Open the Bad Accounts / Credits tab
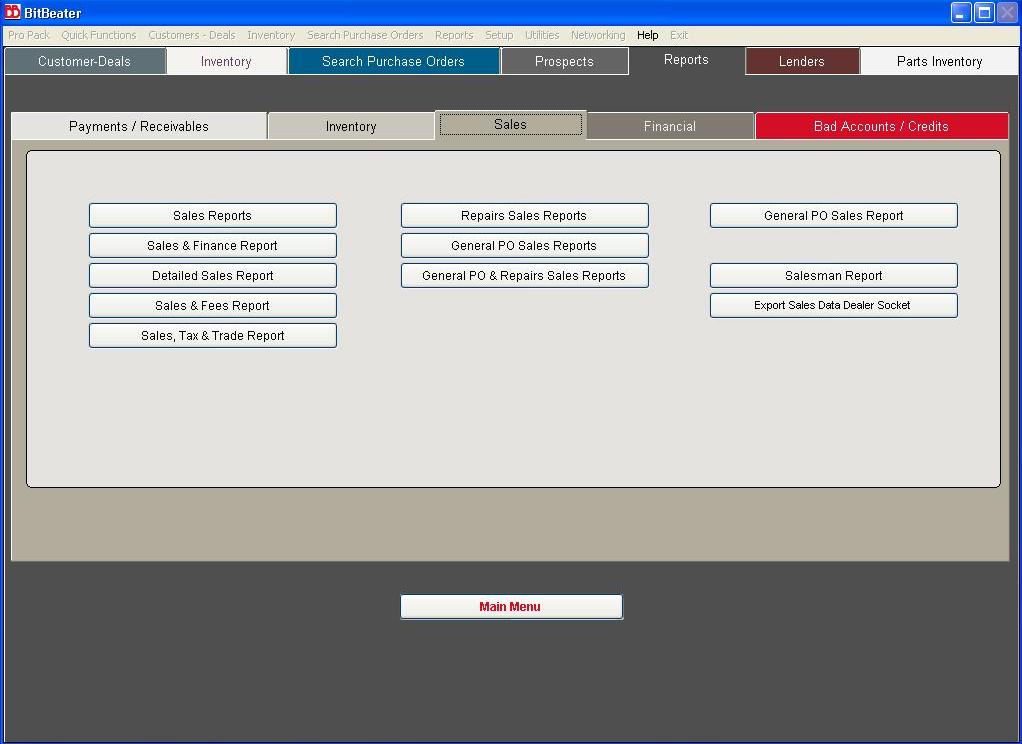 [x=881, y=126]
